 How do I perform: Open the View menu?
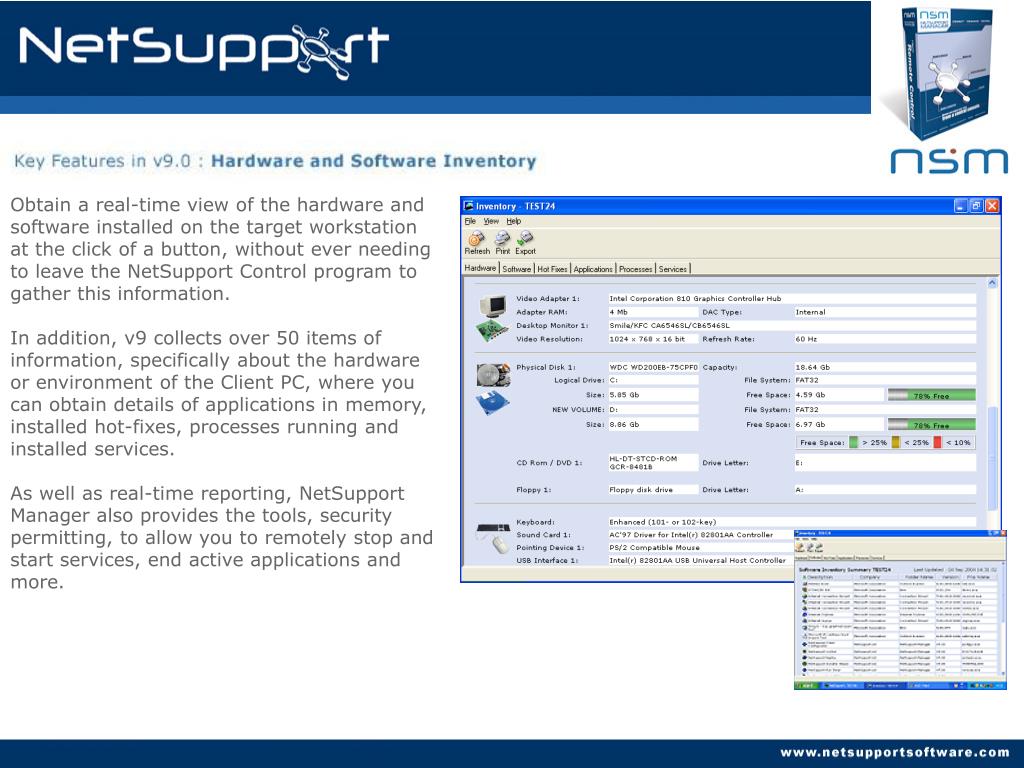pos(491,221)
